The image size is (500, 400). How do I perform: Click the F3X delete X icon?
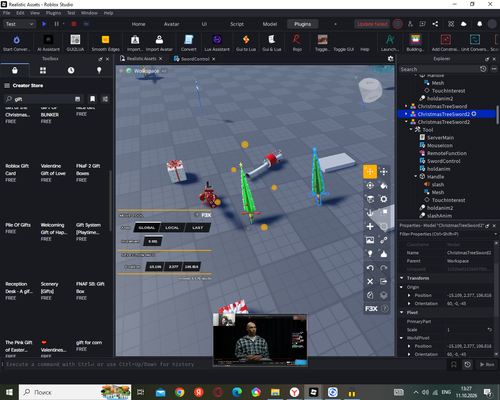(x=370, y=281)
